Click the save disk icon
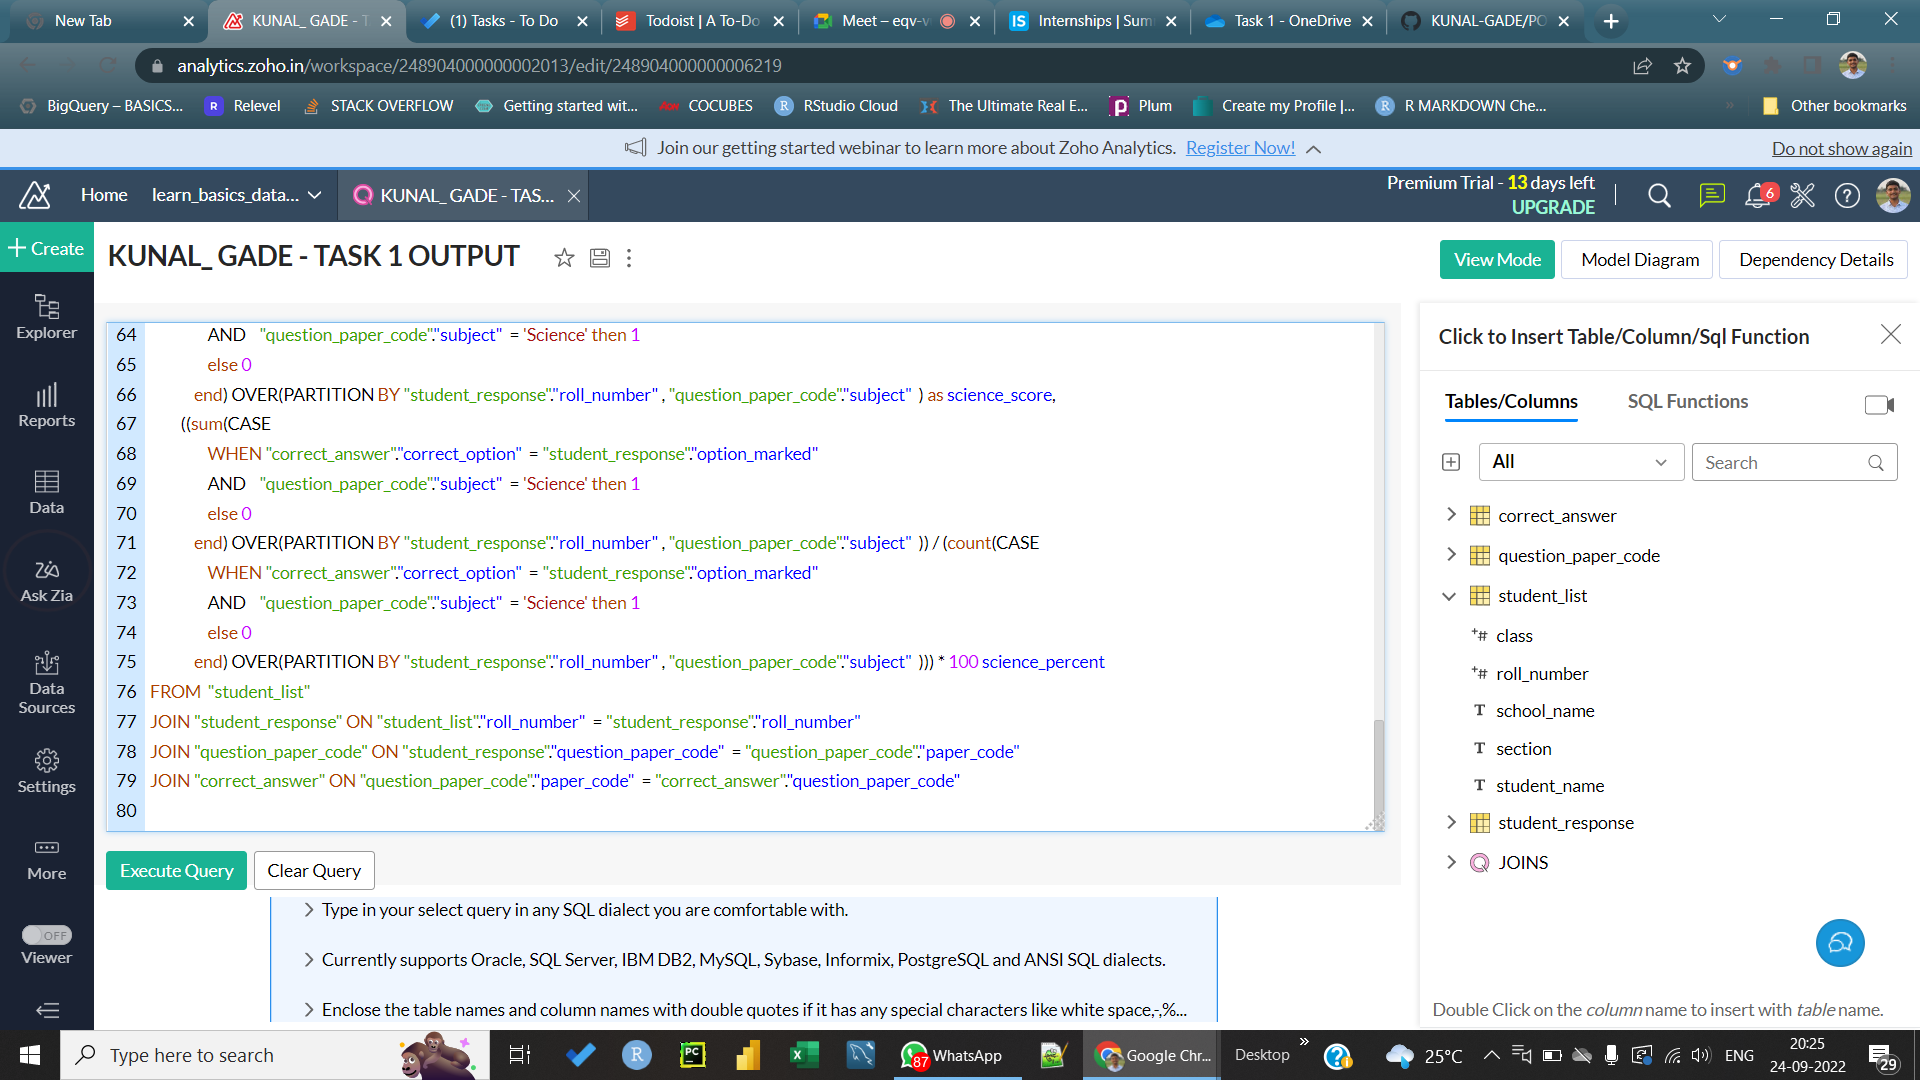The height and width of the screenshot is (1080, 1920). tap(599, 258)
